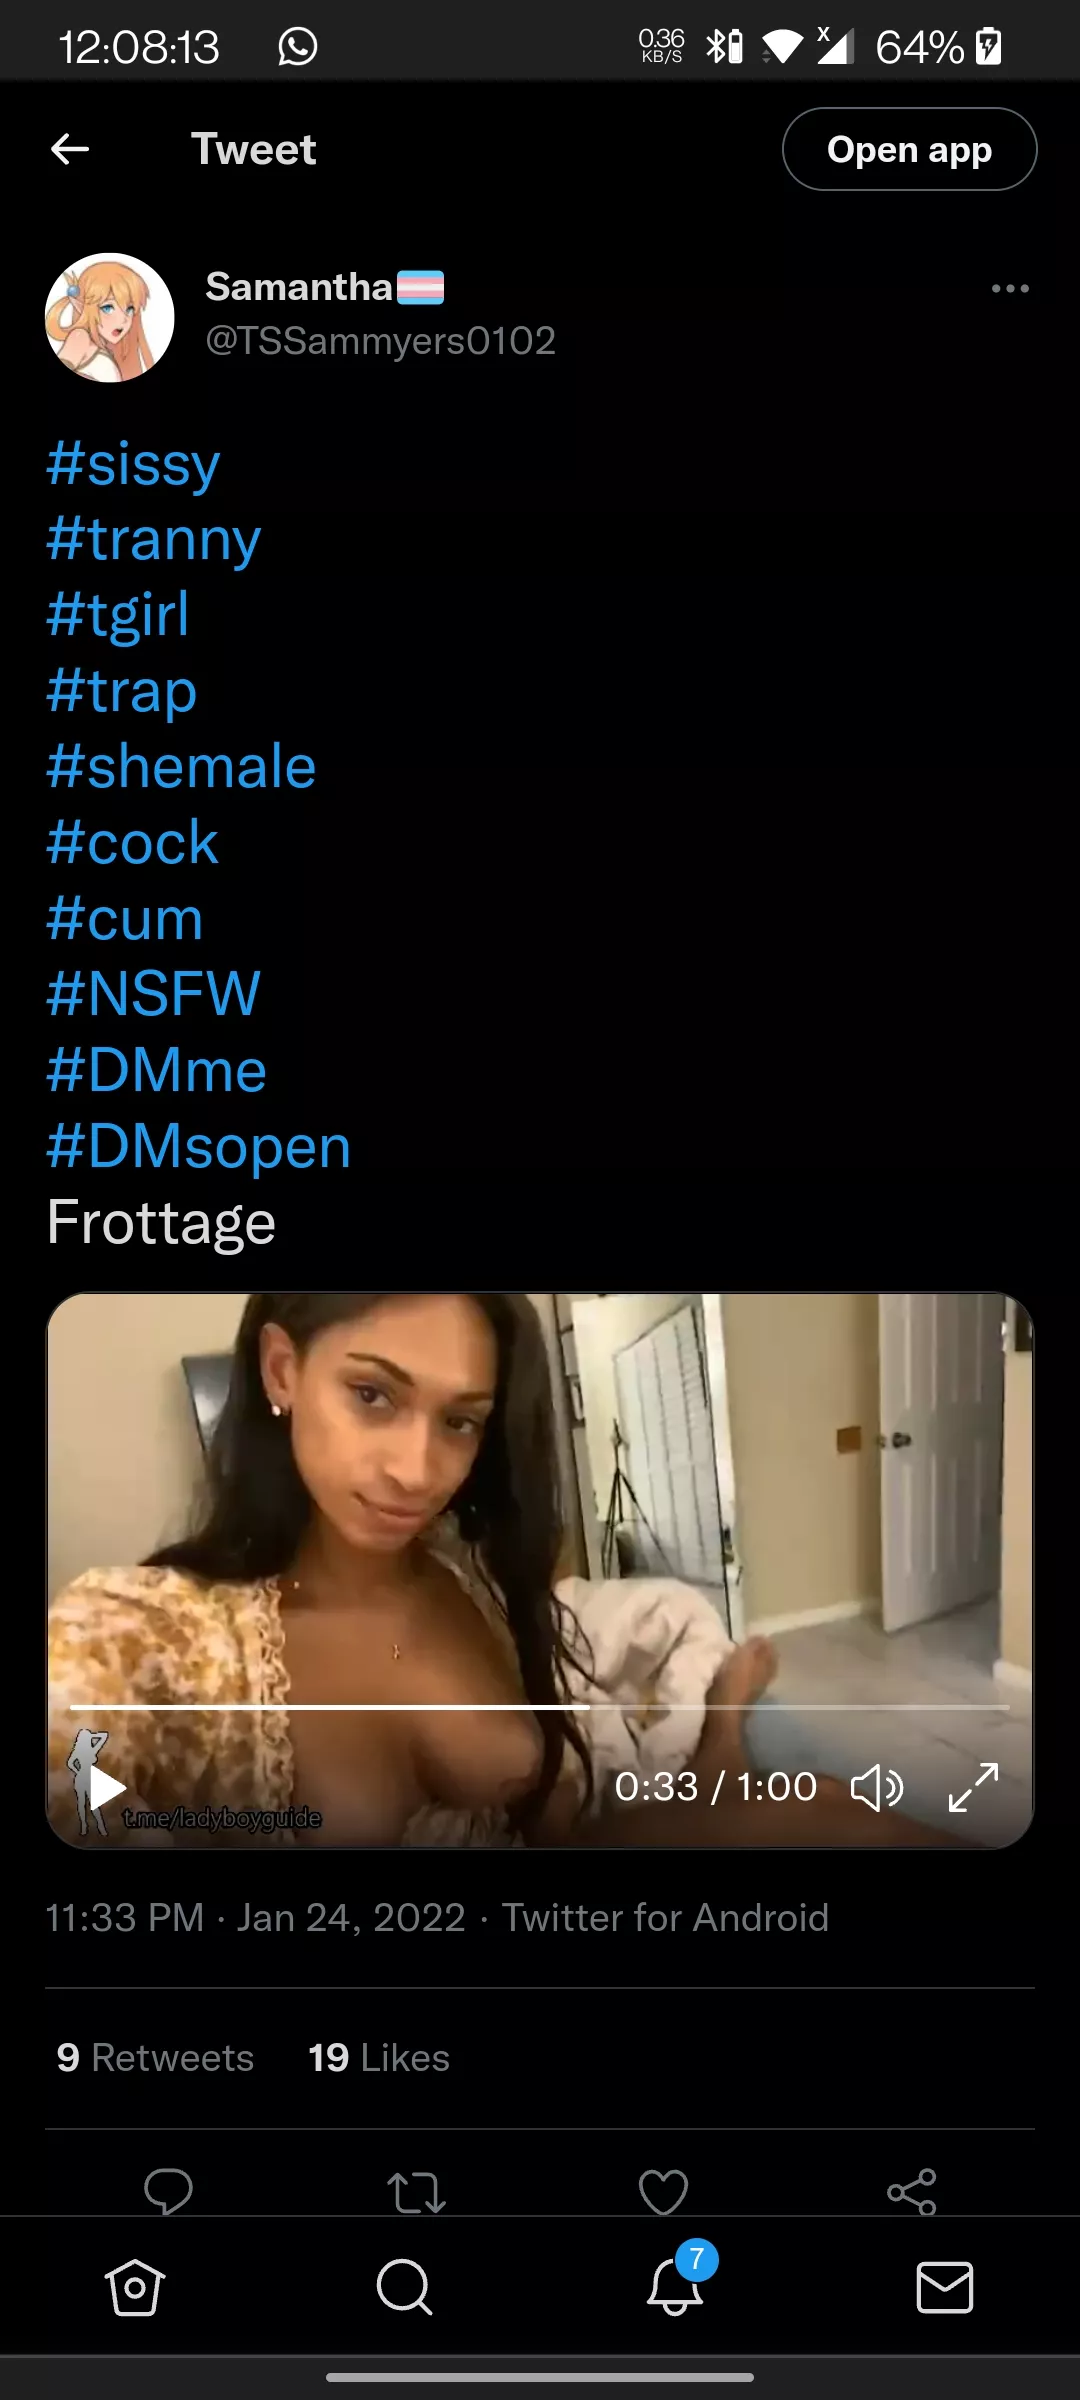Check notifications with 7 unread alerts
The image size is (1080, 2400).
coord(675,2286)
